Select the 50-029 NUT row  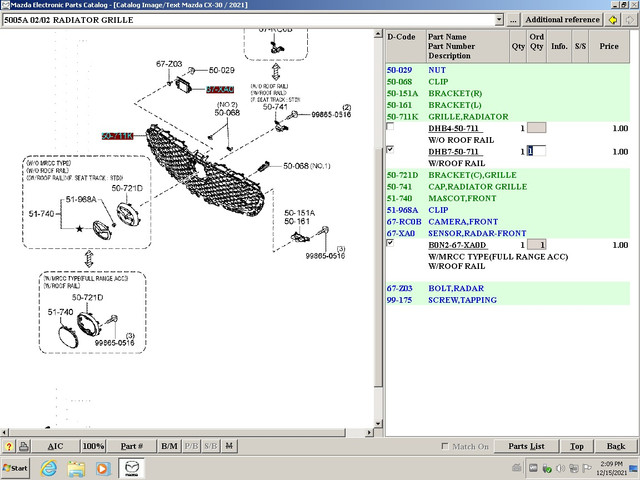(x=507, y=70)
